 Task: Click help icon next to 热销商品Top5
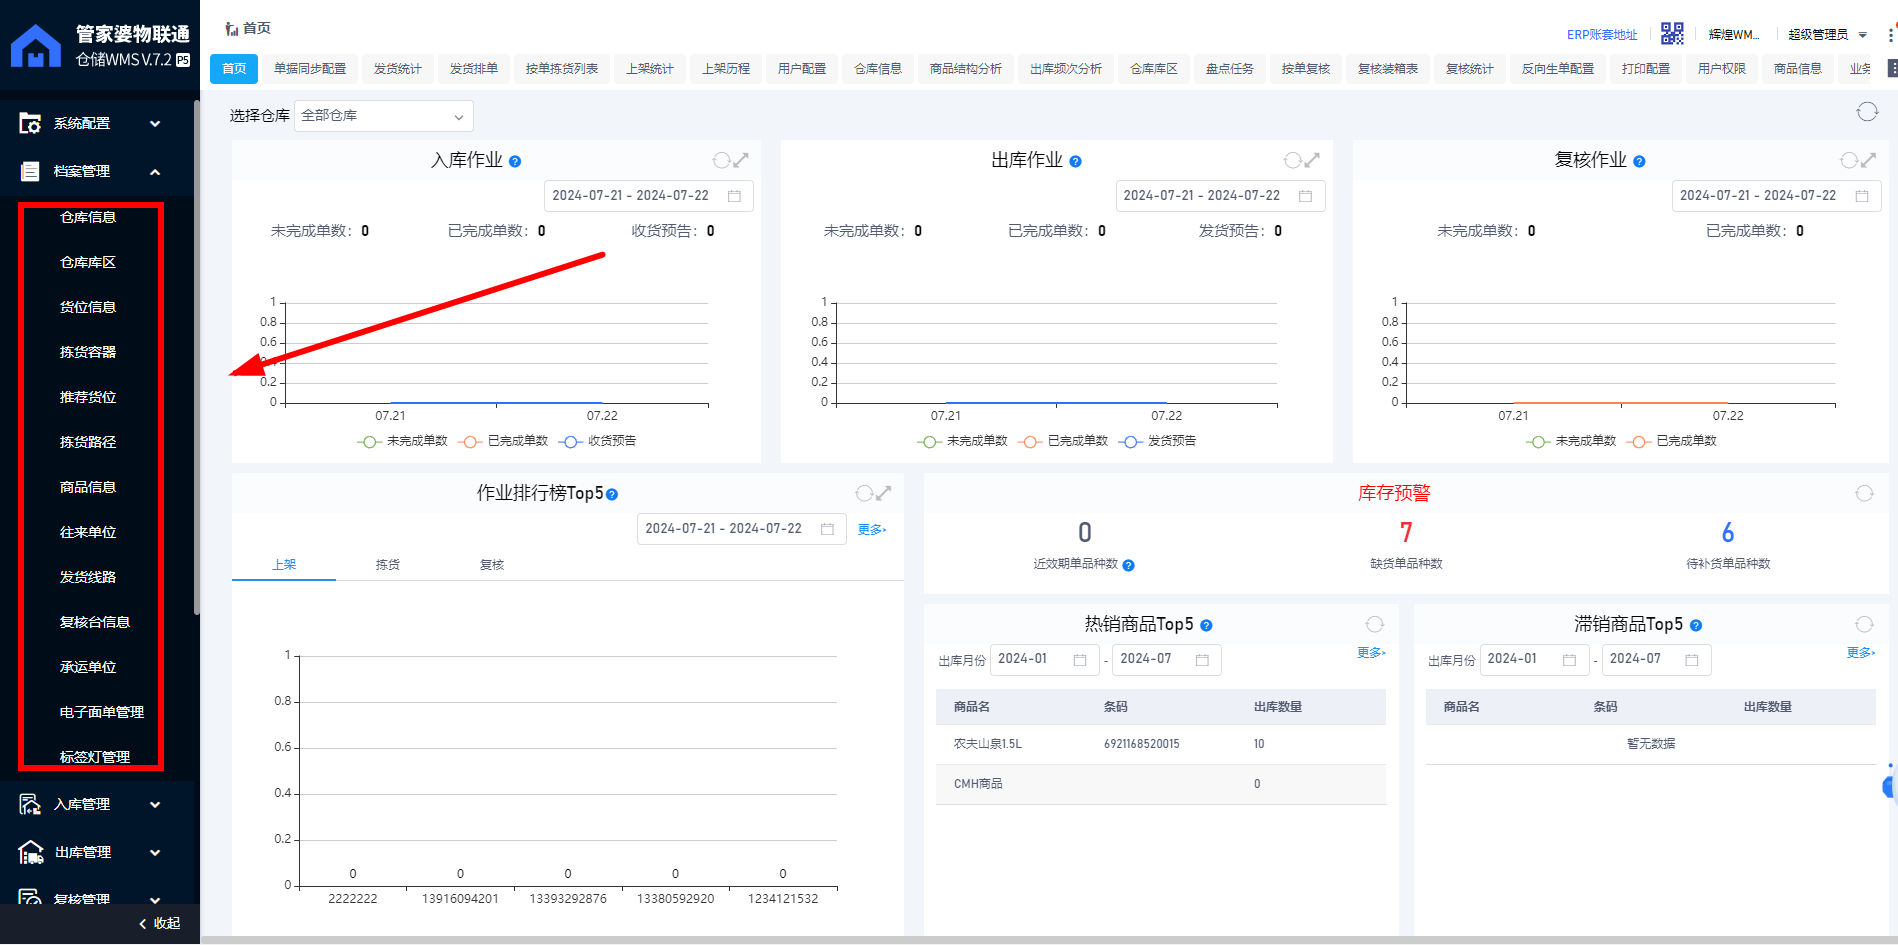click(1206, 625)
